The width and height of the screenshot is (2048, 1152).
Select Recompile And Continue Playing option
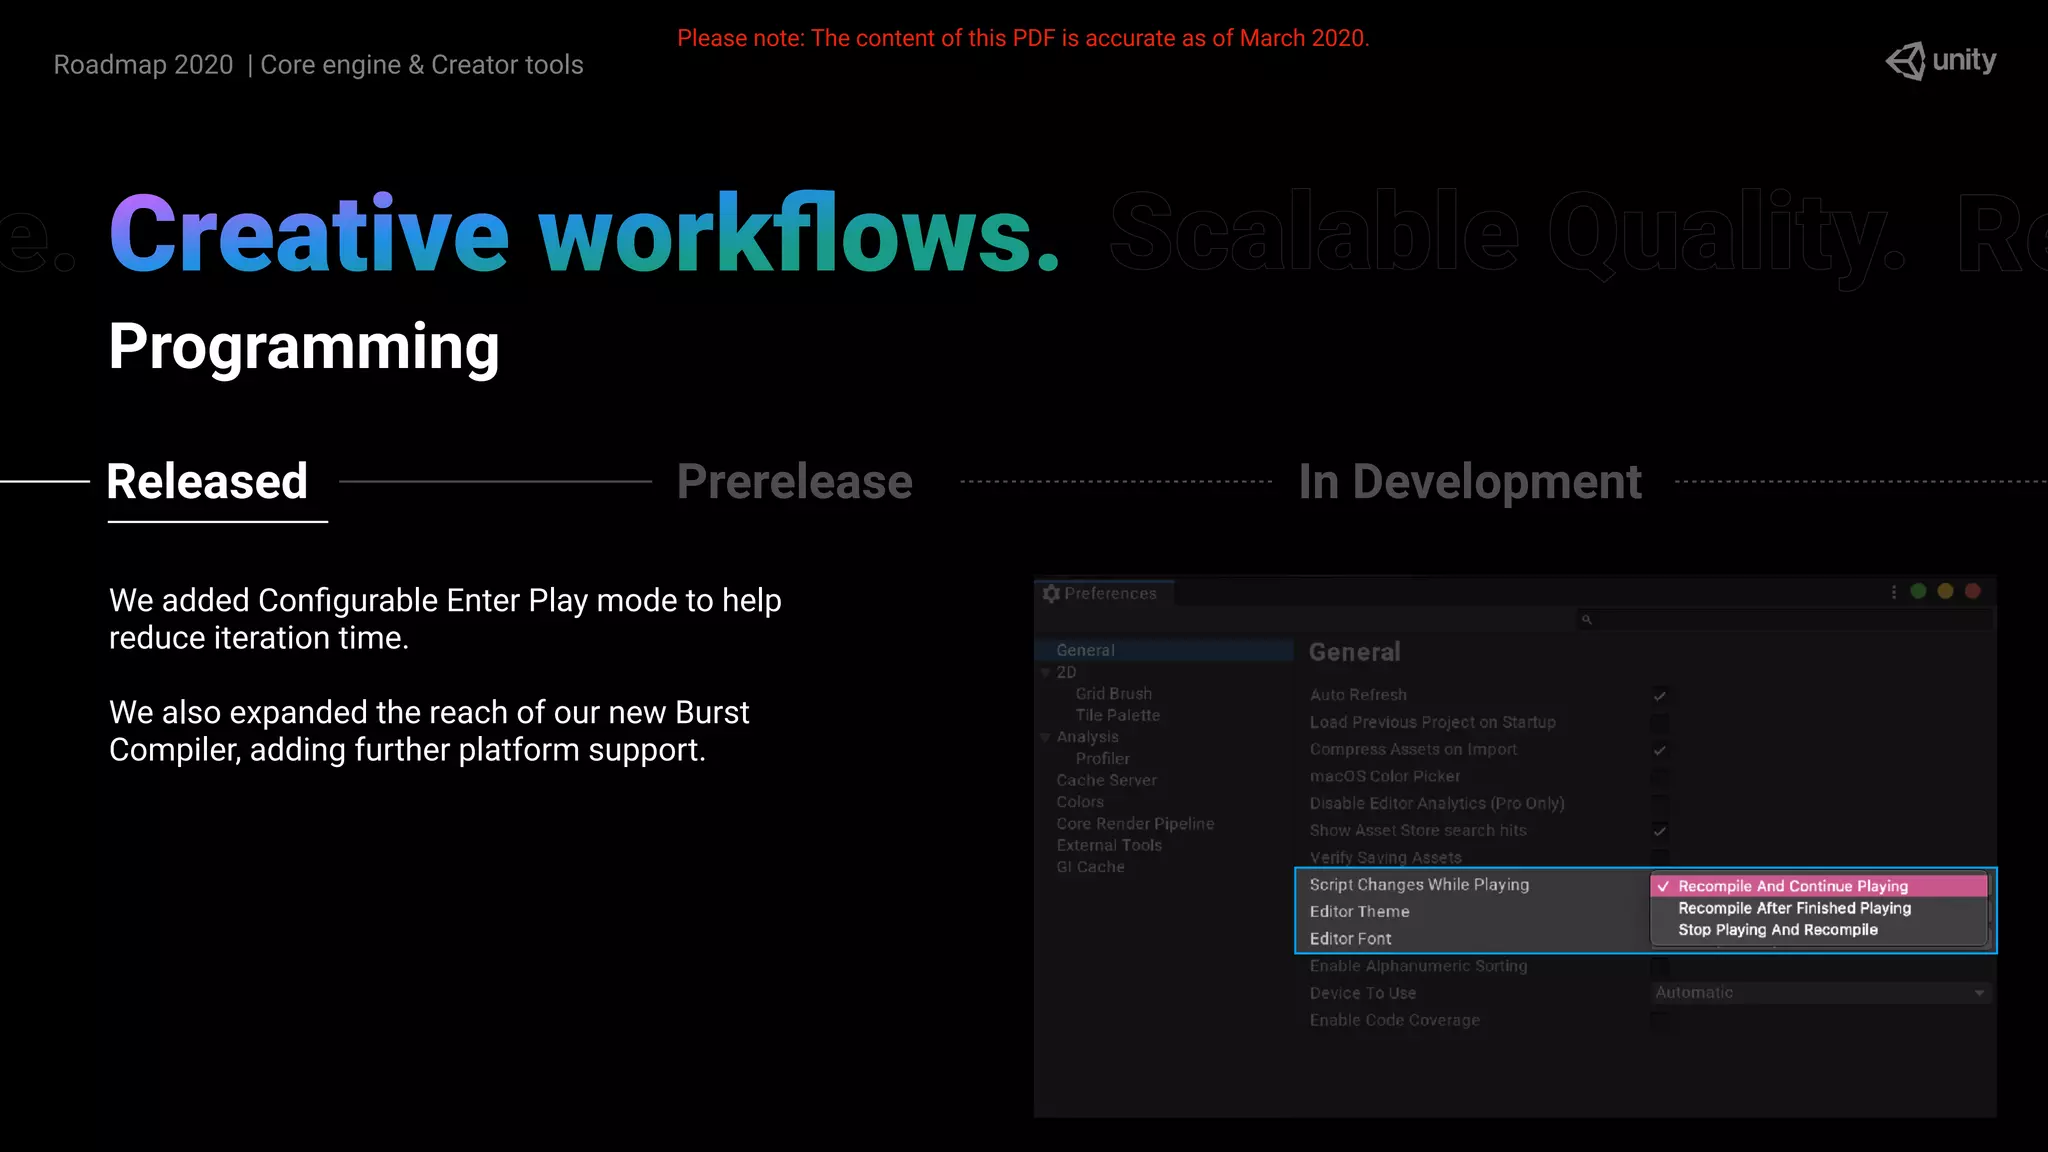point(1818,886)
